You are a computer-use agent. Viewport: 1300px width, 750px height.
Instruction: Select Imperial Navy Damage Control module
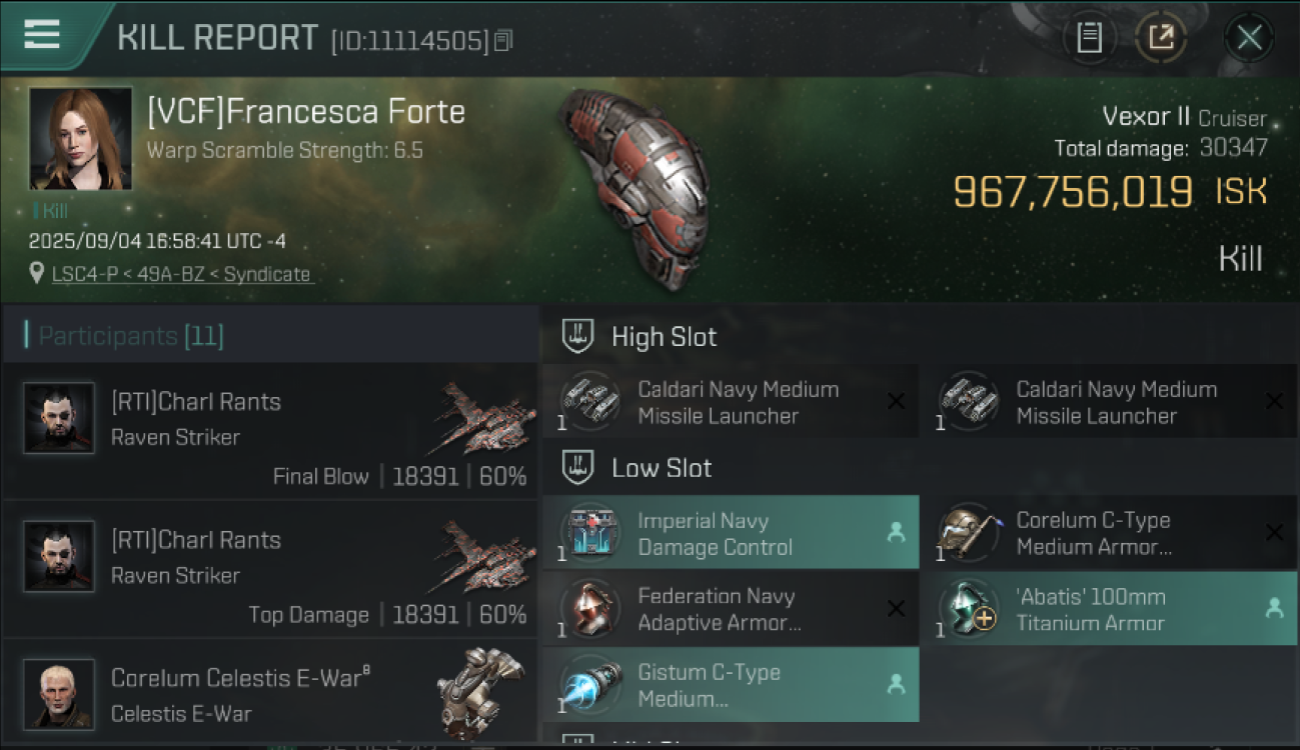pos(730,533)
